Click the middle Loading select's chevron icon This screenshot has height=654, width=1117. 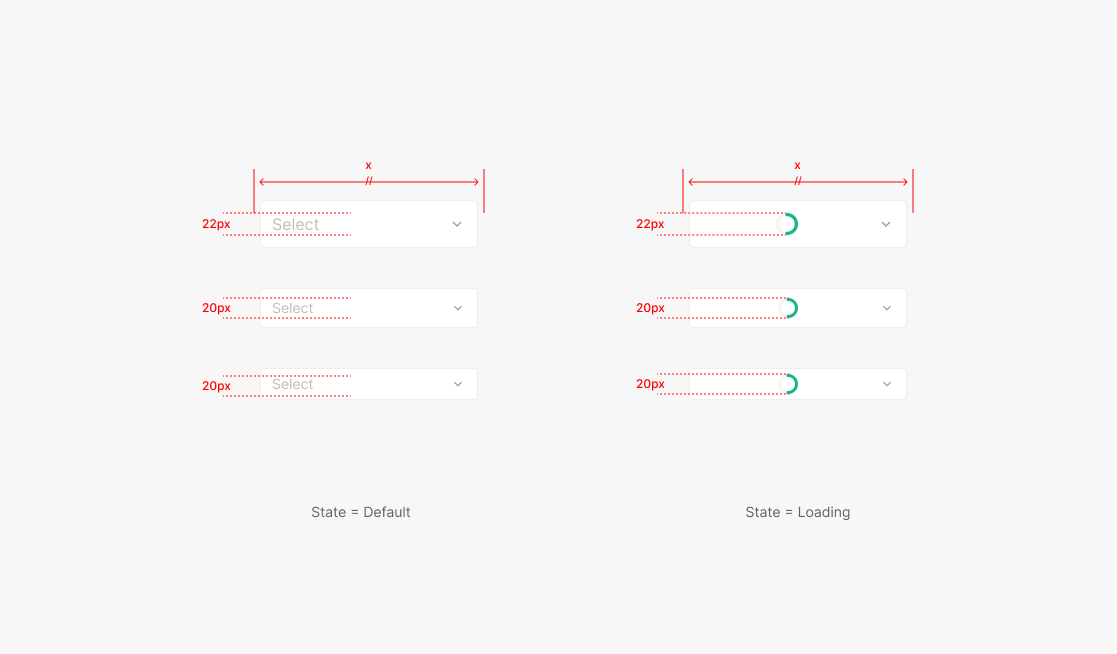point(887,308)
